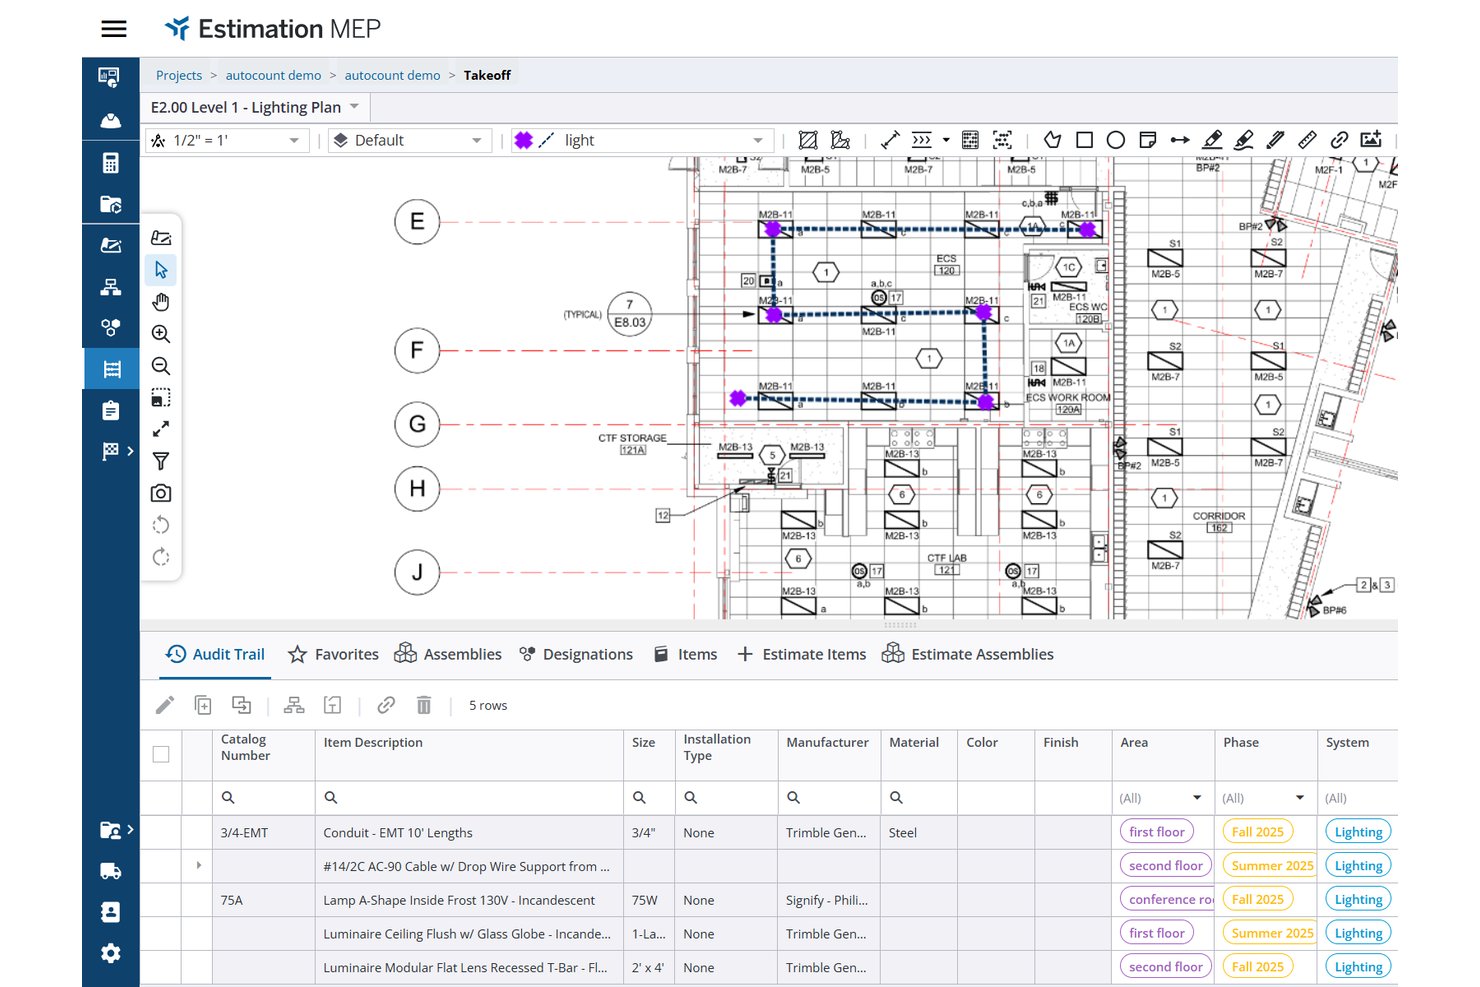Add a sticky note annotation
The image size is (1480, 987).
click(1148, 140)
